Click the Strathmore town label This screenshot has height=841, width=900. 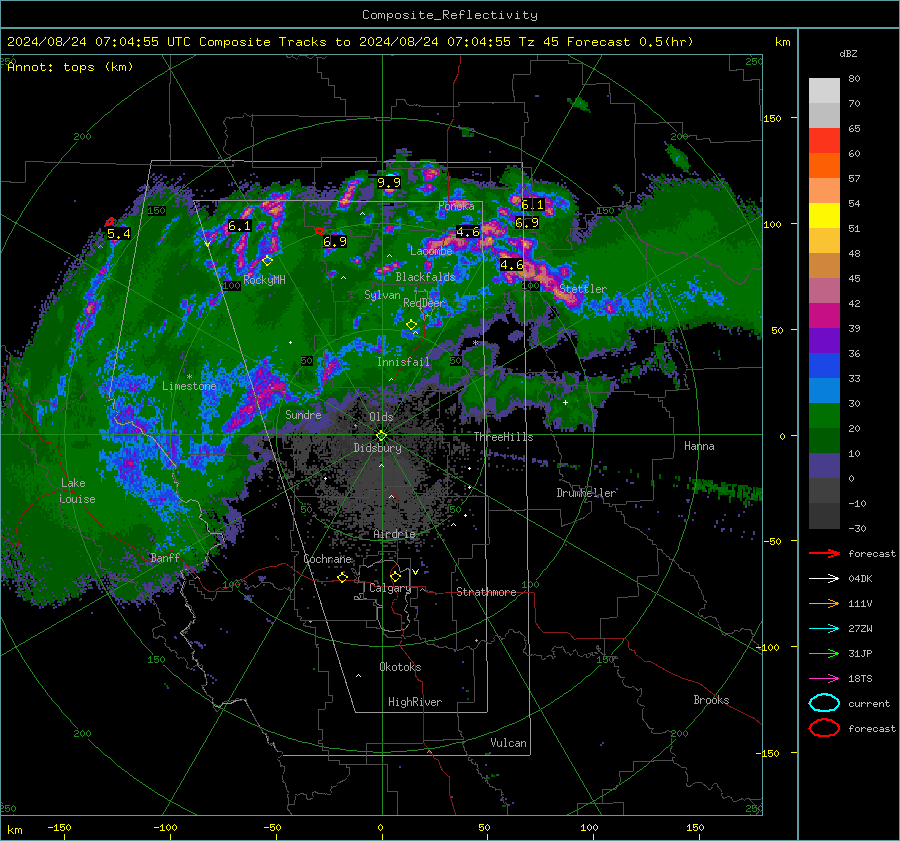486,592
